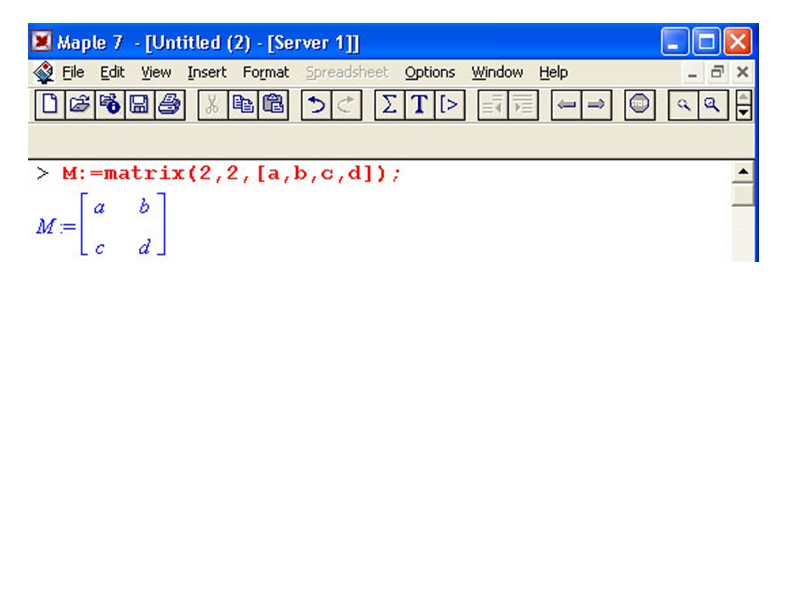
Task: Minimize the inner worksheet document
Action: [692, 73]
